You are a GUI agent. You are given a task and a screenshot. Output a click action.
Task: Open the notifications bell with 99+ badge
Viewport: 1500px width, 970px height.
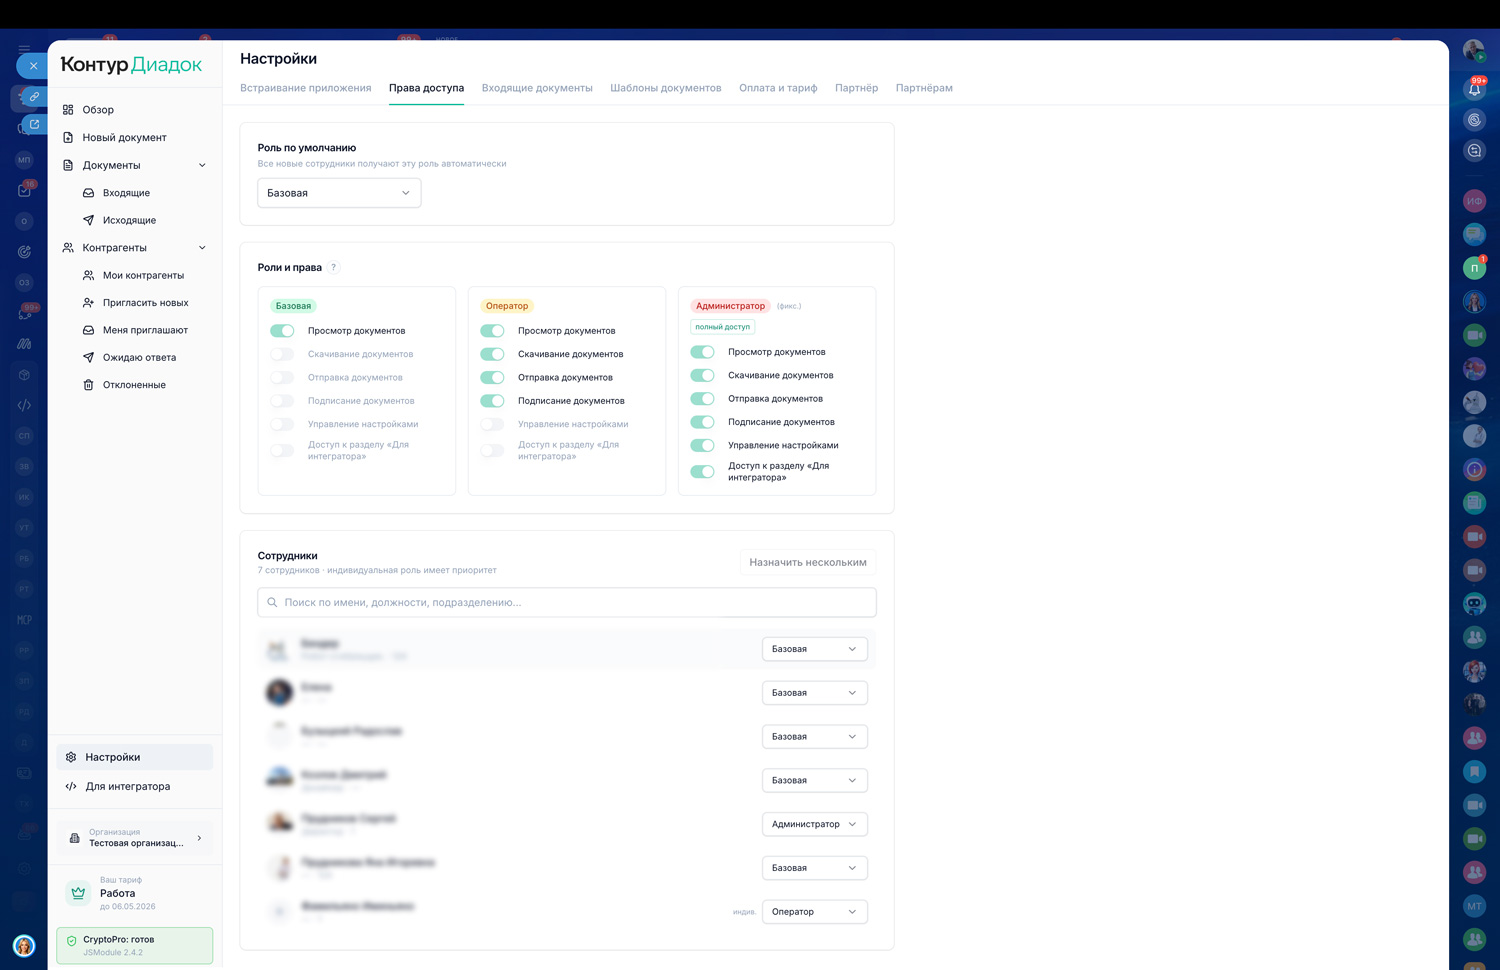tap(1474, 89)
